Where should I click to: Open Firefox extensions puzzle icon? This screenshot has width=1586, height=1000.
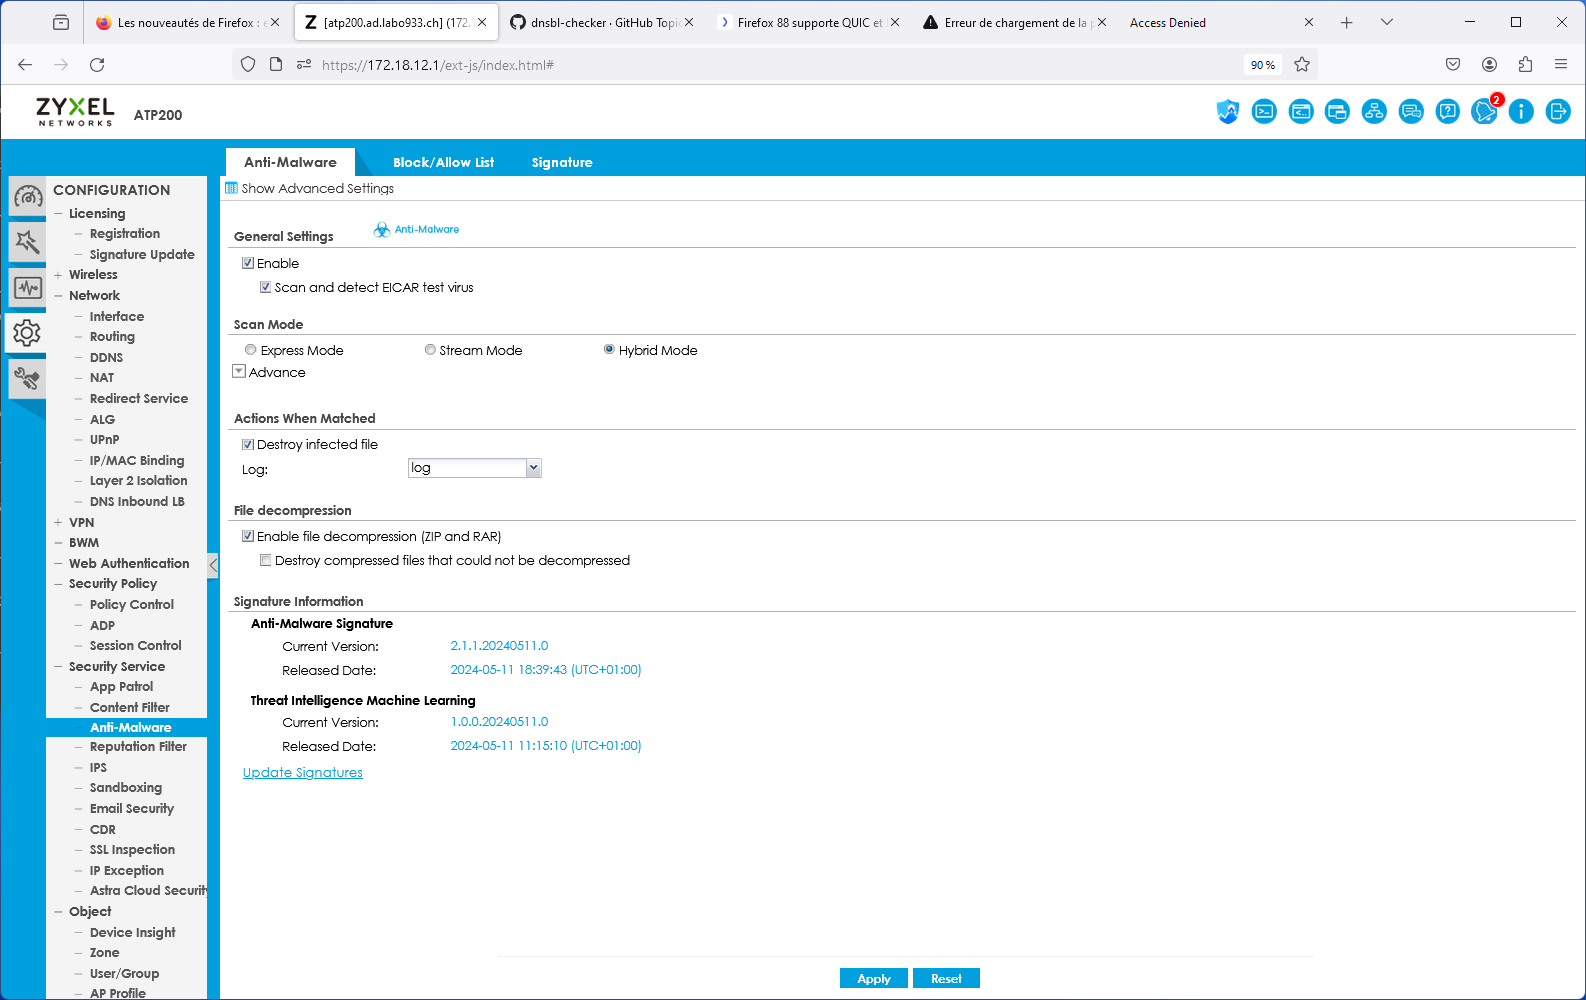coord(1525,65)
